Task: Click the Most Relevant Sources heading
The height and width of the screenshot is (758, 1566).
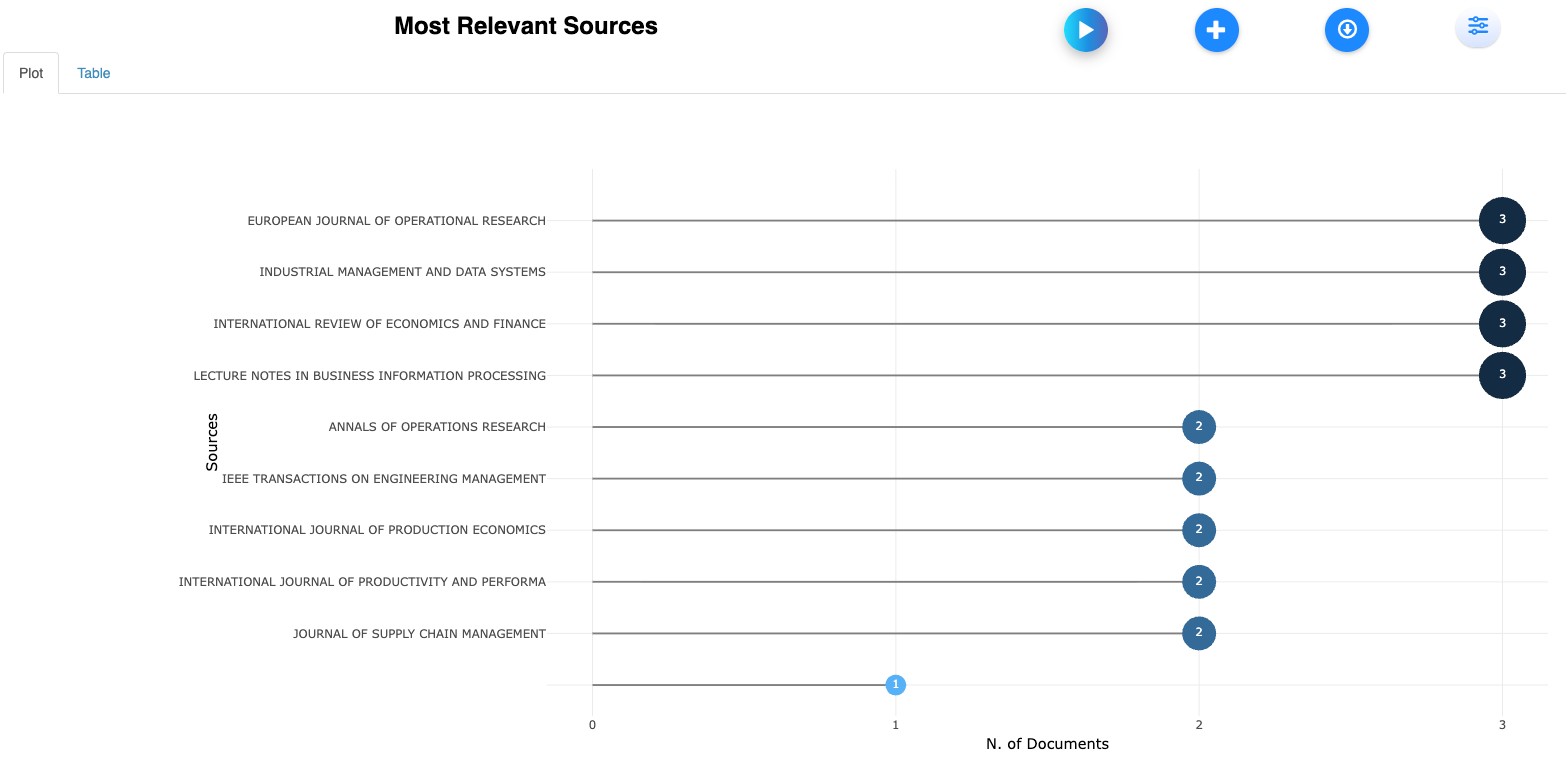Action: point(526,26)
